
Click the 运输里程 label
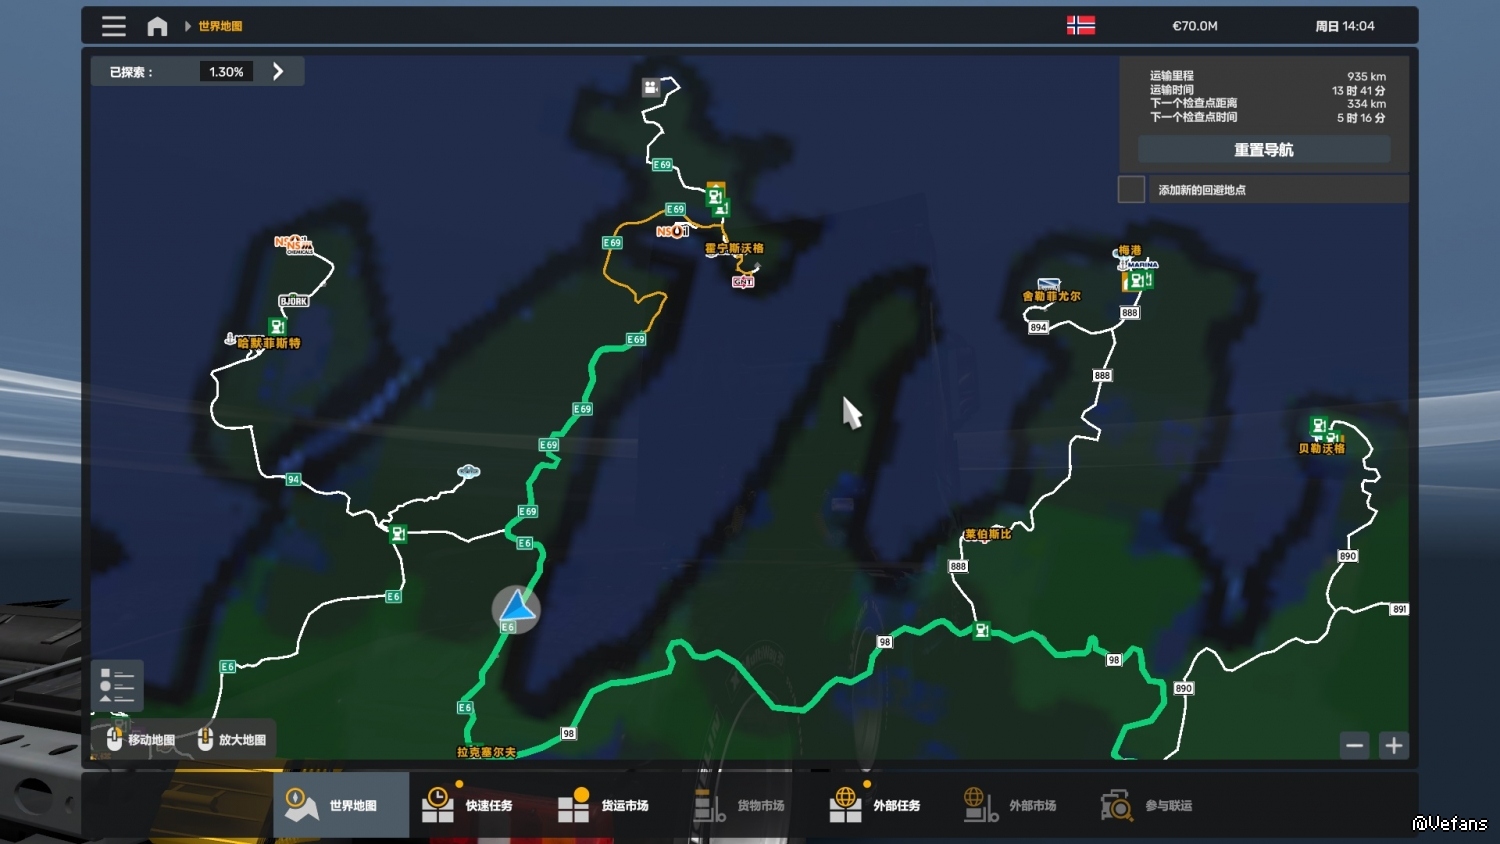click(1171, 76)
